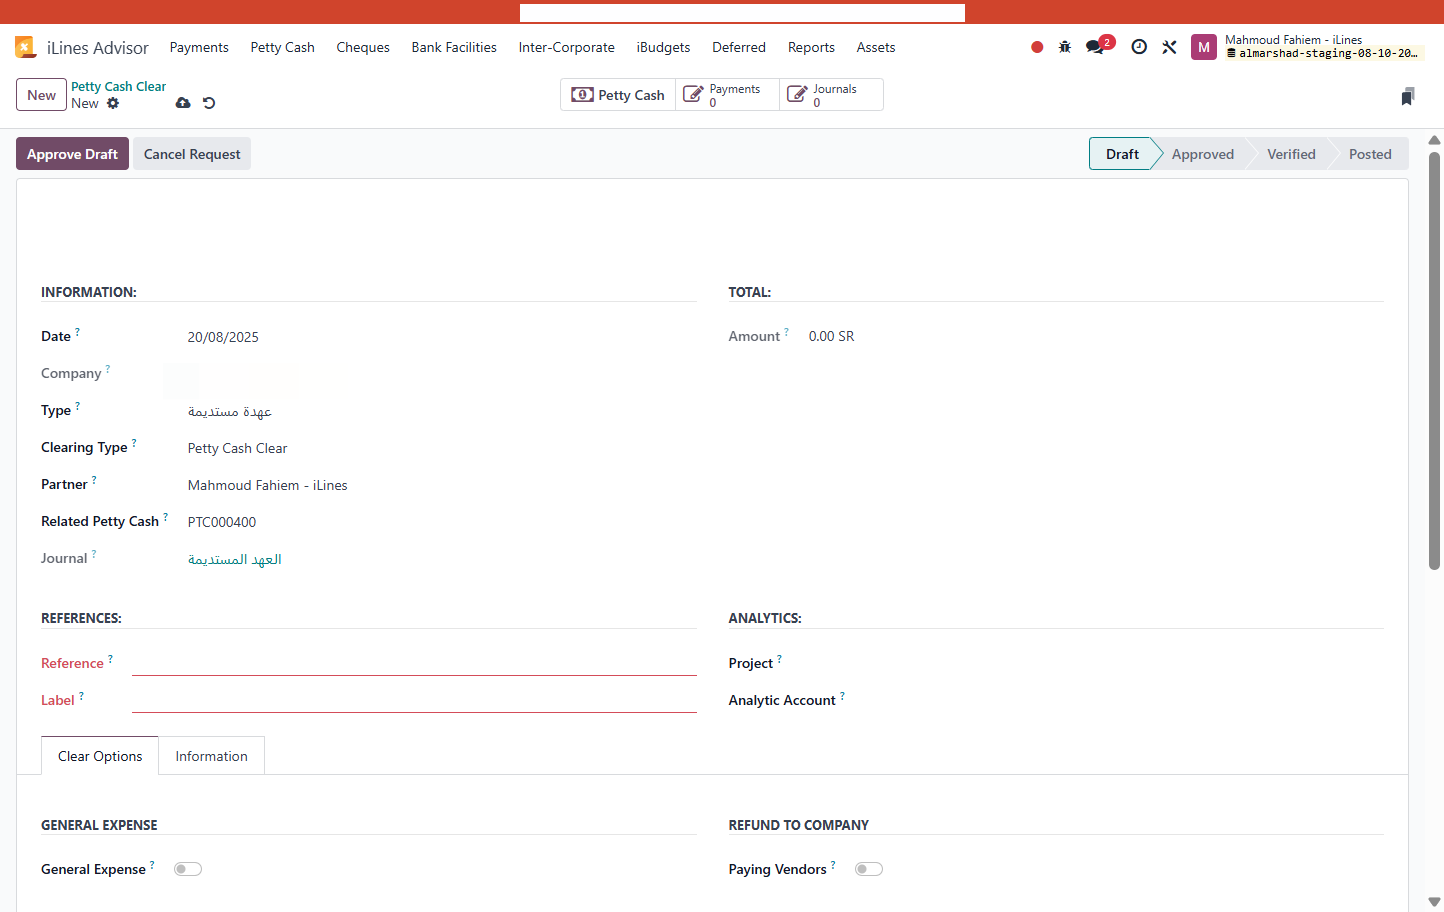1444x912 pixels.
Task: Select the Clear Options tab
Action: coord(100,756)
